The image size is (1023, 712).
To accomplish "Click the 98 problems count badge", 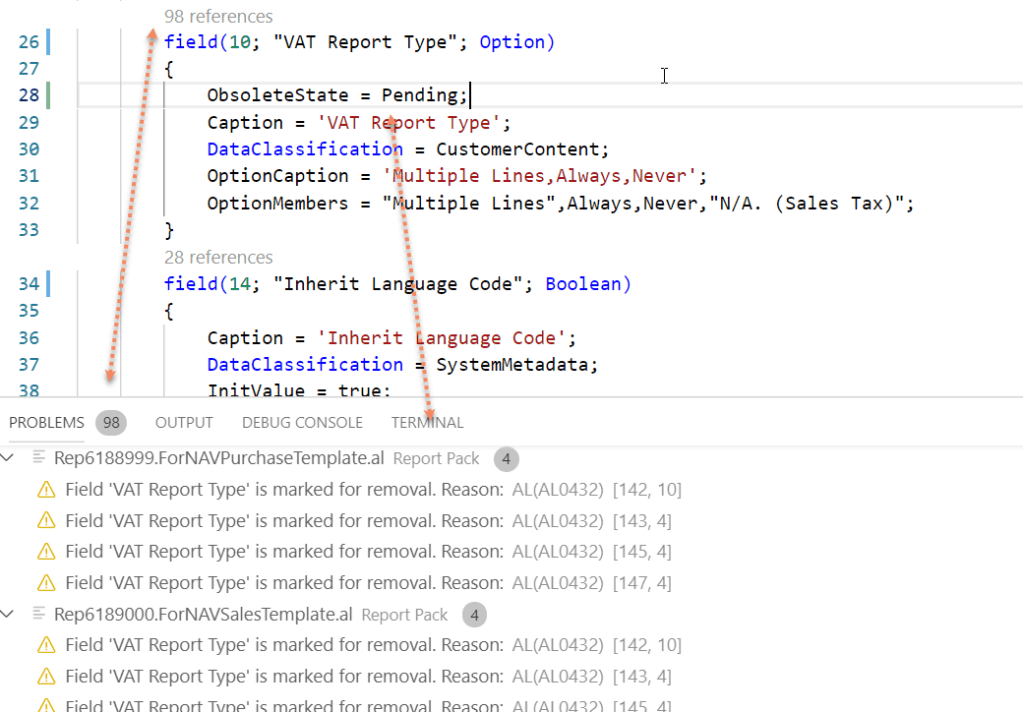I will (x=111, y=423).
